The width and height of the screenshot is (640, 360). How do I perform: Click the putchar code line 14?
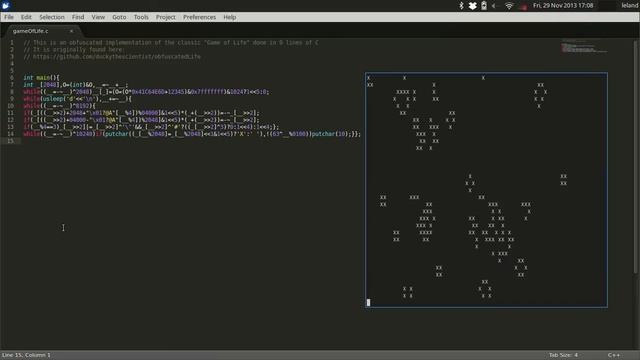point(192,134)
